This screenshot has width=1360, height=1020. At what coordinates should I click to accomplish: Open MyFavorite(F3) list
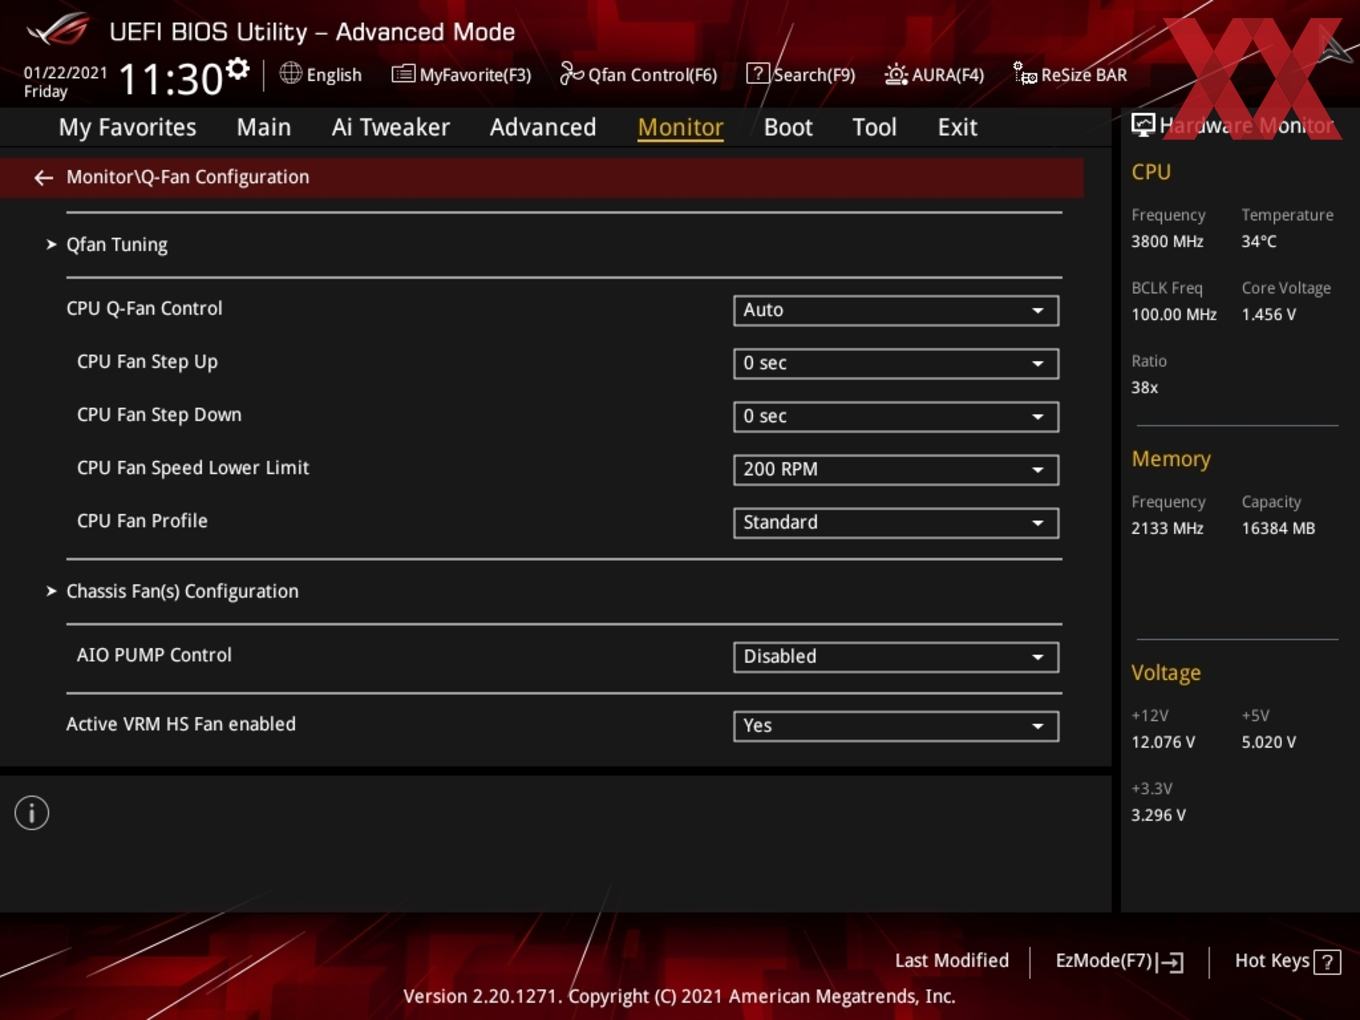461,74
